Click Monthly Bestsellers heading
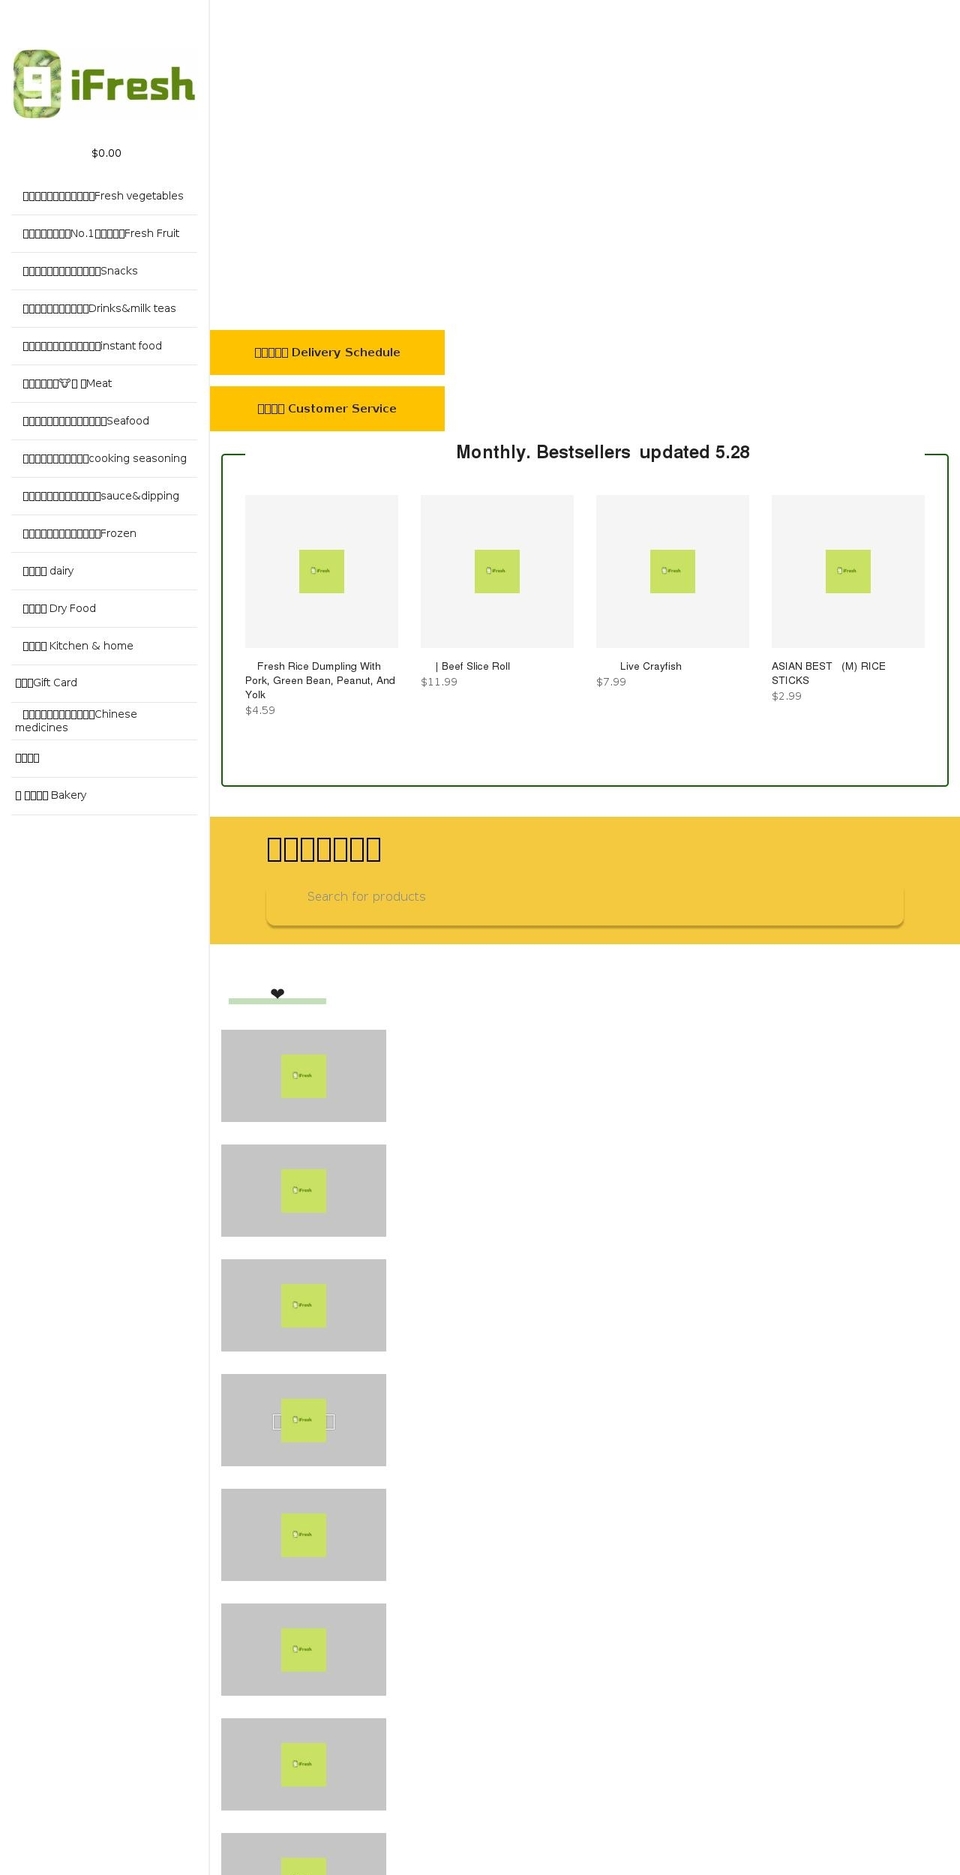960x1875 pixels. point(603,452)
